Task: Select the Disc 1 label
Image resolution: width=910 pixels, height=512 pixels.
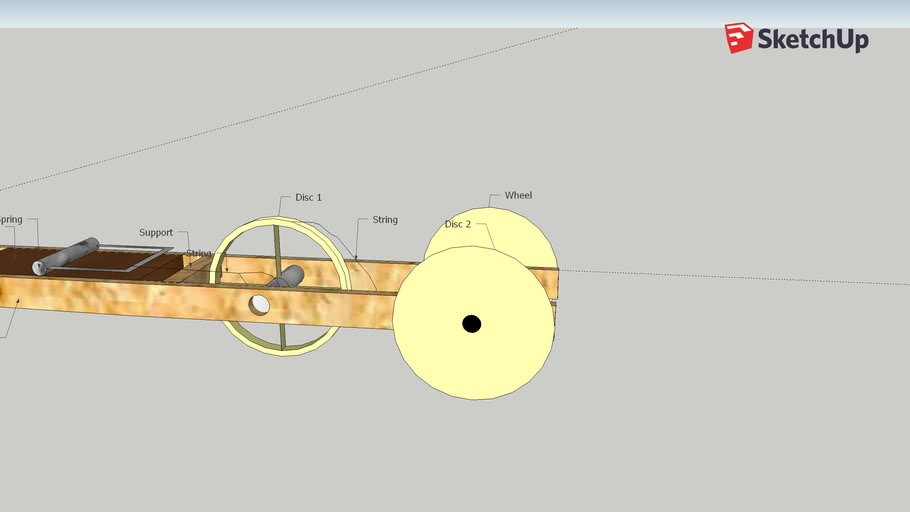Action: [308, 197]
